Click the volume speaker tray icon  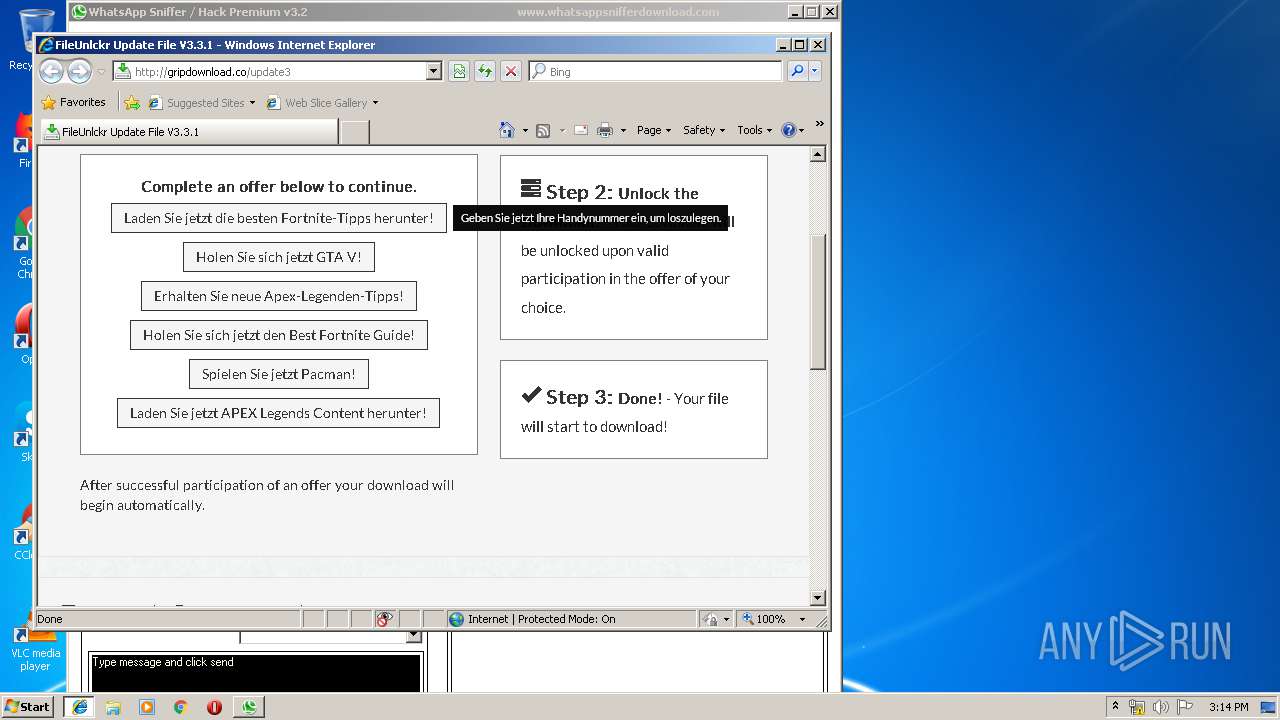tap(1161, 706)
